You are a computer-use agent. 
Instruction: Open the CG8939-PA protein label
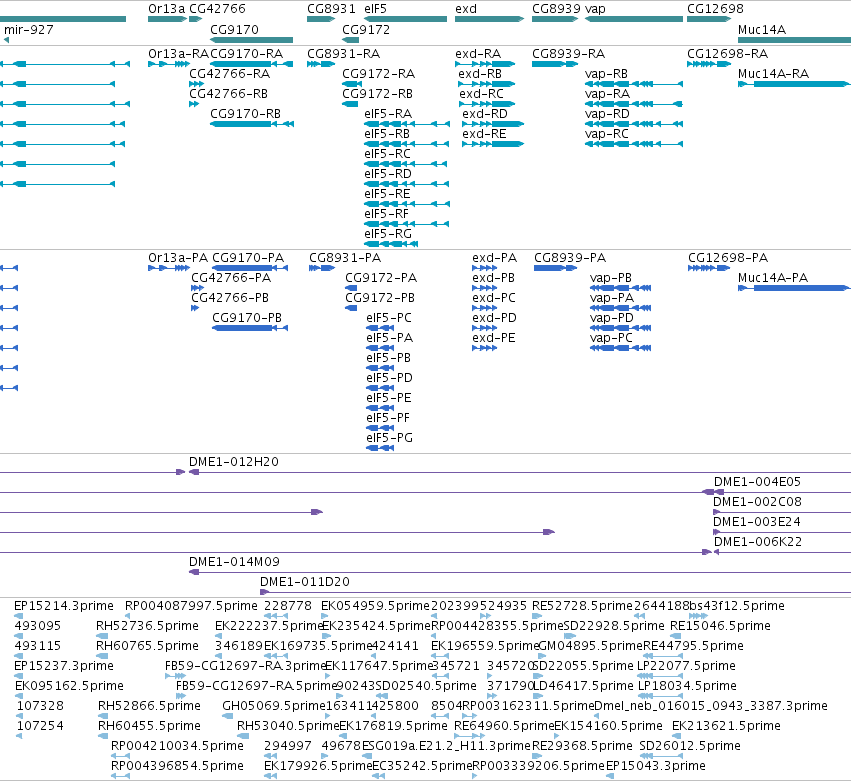(x=570, y=258)
